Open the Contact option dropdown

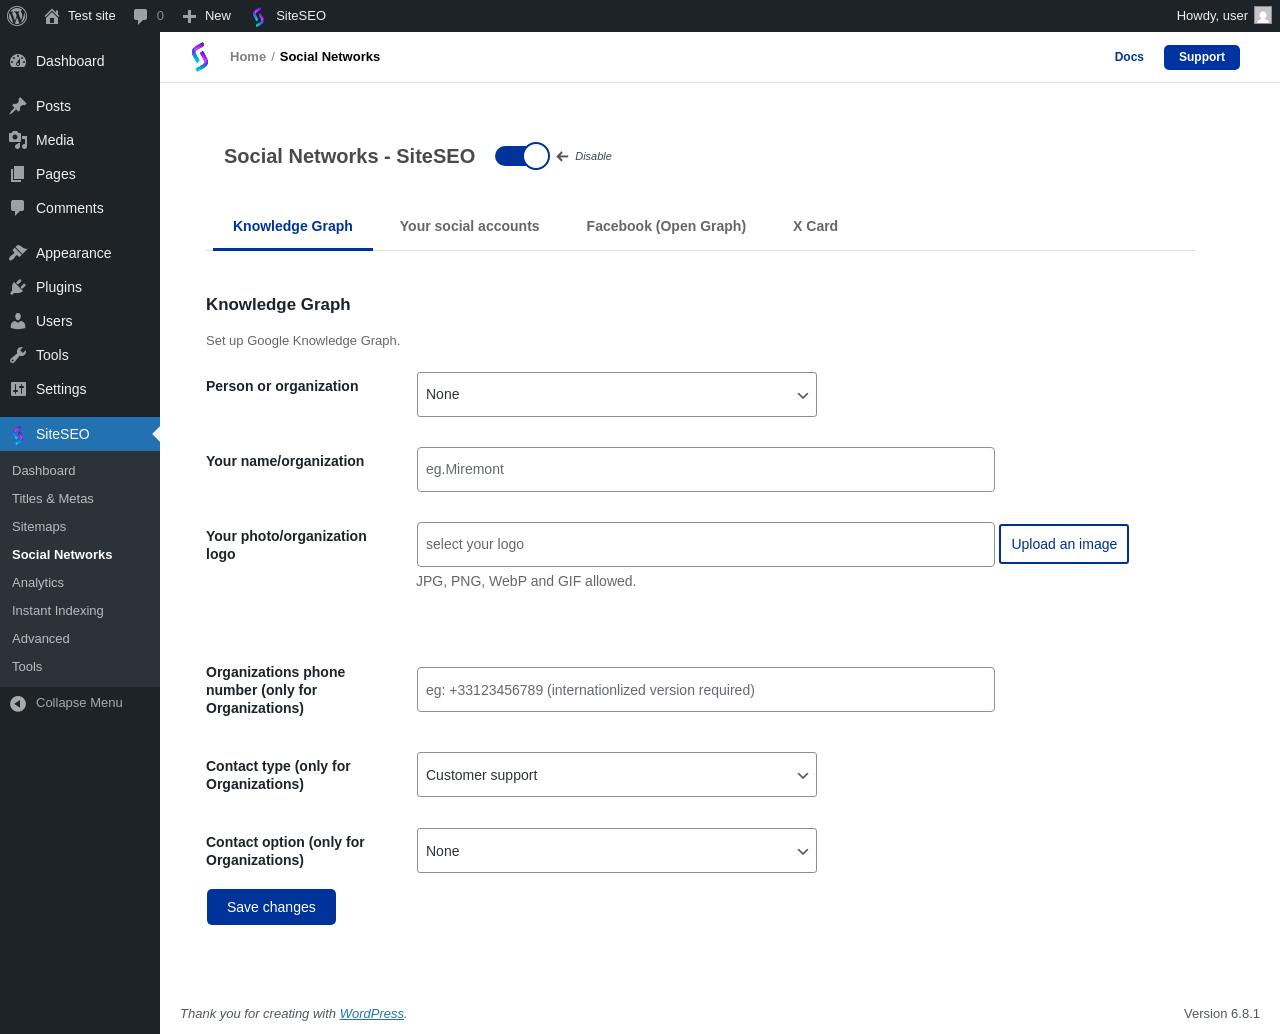click(616, 851)
